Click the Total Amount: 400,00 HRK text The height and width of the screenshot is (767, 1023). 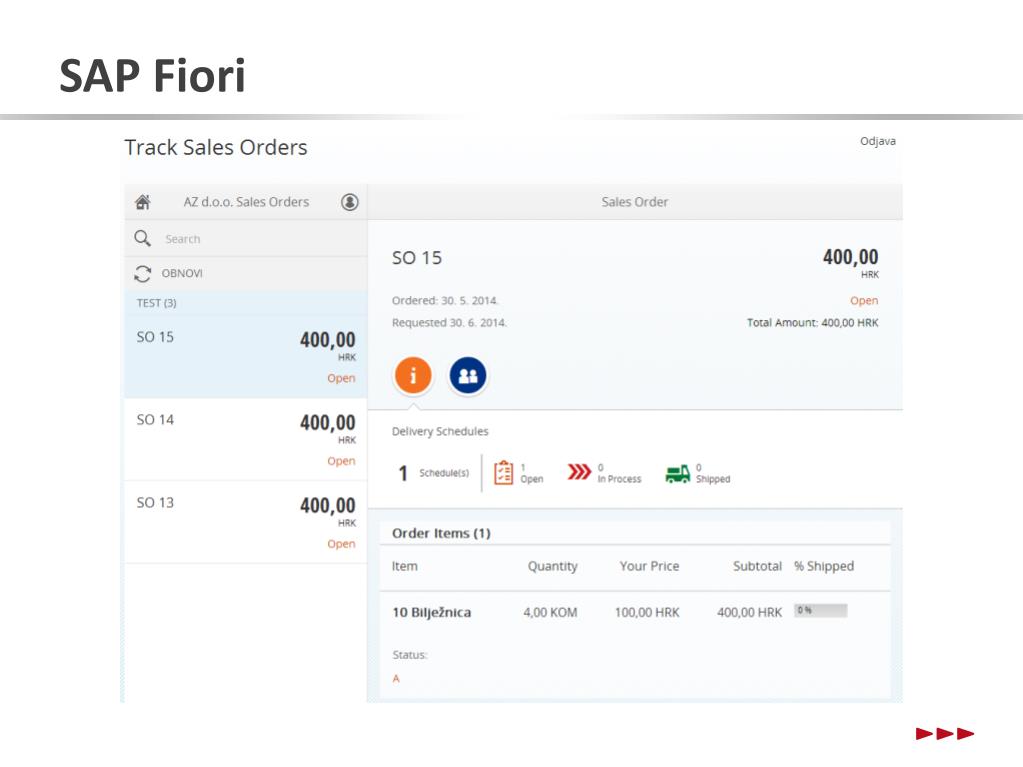812,323
